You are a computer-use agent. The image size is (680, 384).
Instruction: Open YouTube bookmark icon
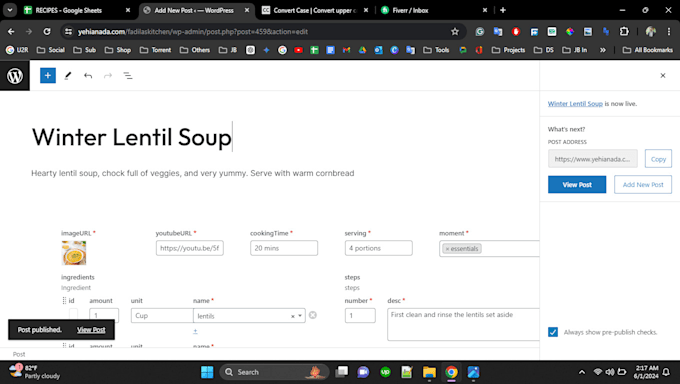pyautogui.click(x=298, y=50)
